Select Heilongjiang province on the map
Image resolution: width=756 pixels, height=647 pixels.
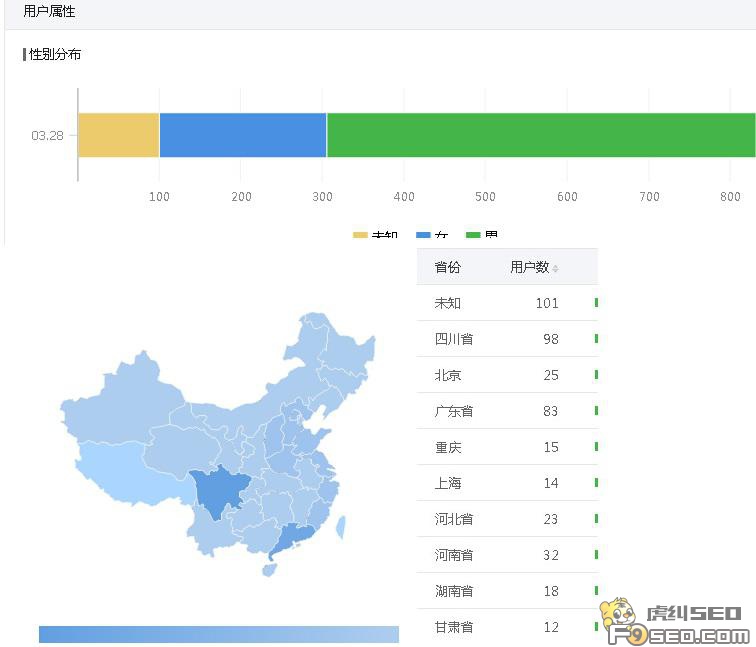click(345, 352)
